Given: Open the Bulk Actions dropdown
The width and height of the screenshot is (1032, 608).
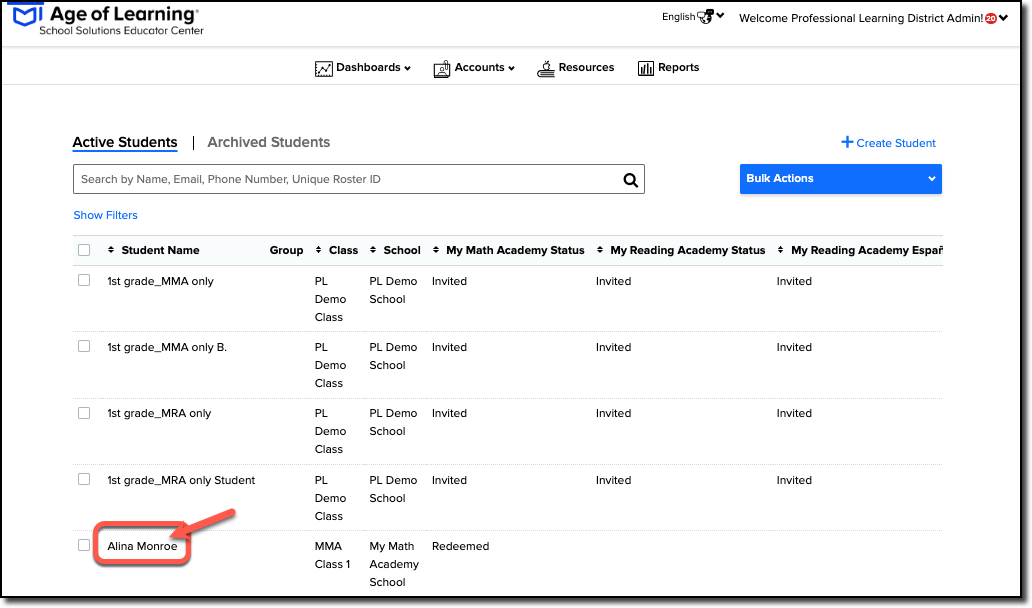Looking at the screenshot, I should (840, 179).
